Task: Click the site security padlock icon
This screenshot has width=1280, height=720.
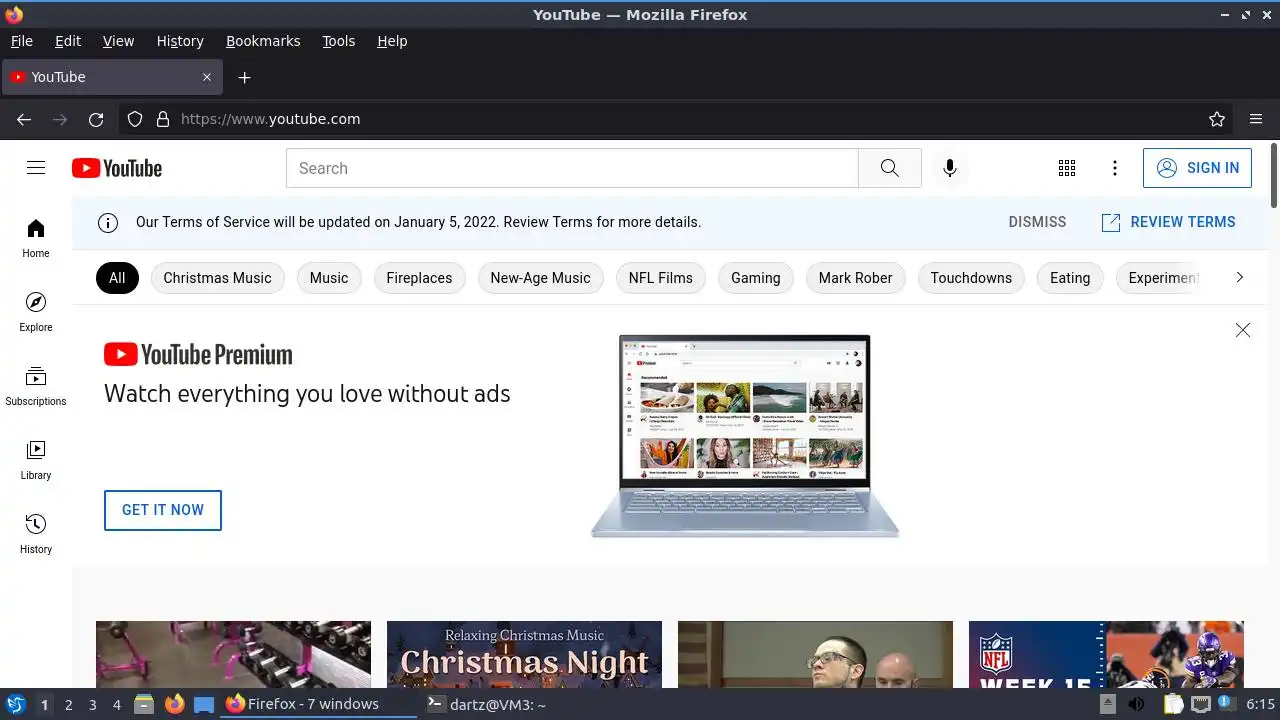Action: coord(163,119)
